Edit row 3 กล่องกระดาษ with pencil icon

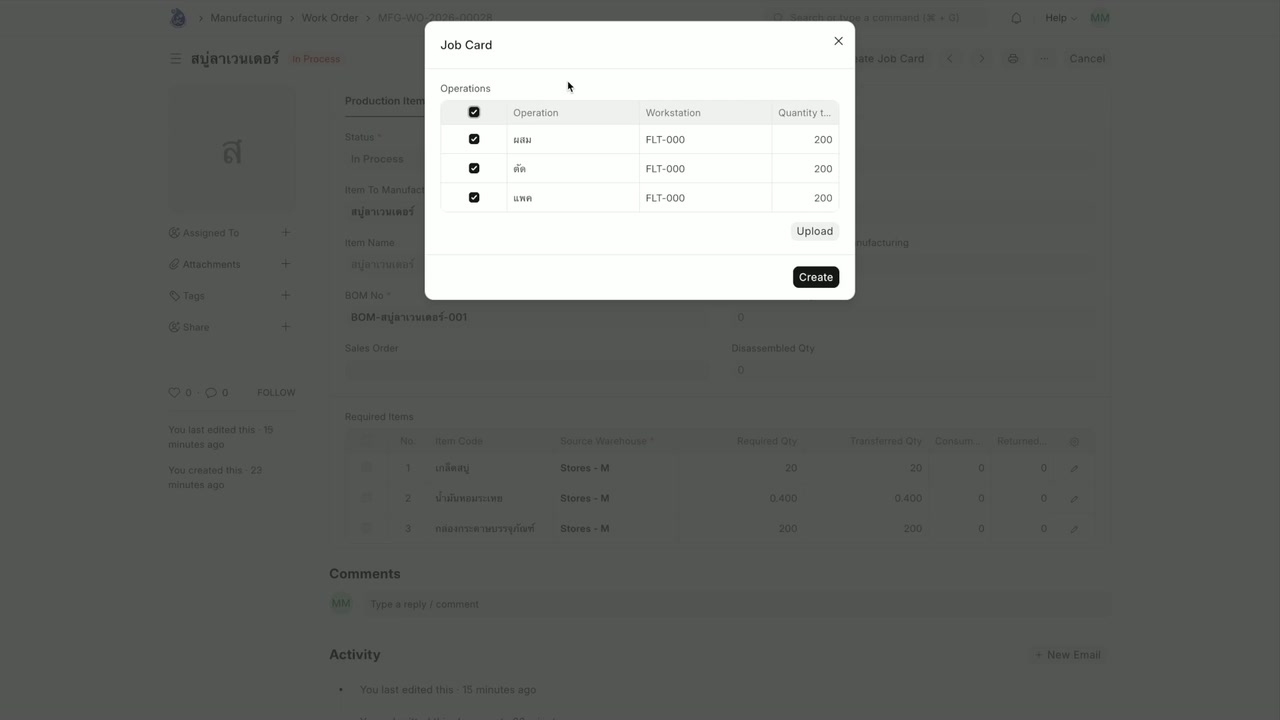click(1074, 529)
